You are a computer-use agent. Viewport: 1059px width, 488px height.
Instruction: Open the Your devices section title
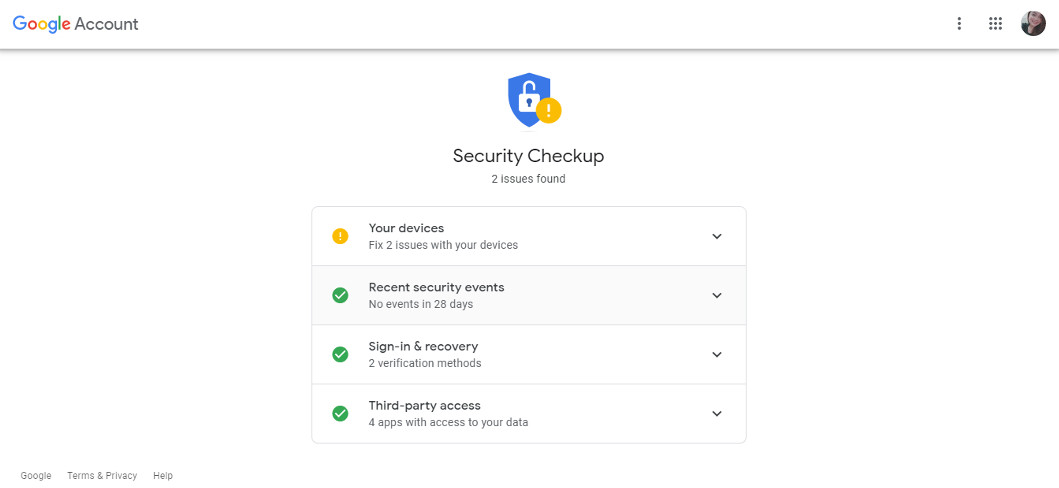[x=406, y=228]
